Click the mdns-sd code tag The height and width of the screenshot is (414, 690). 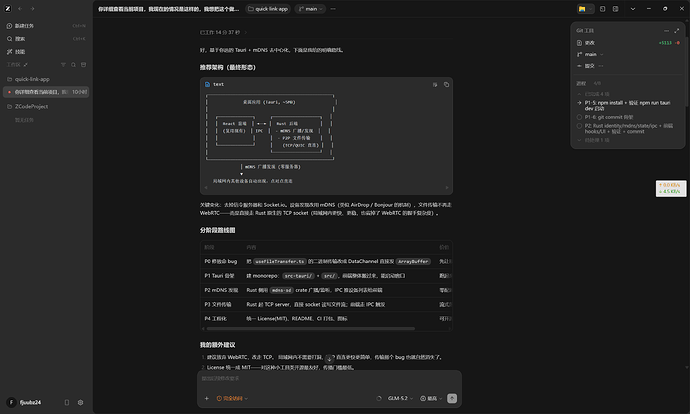[x=281, y=290]
